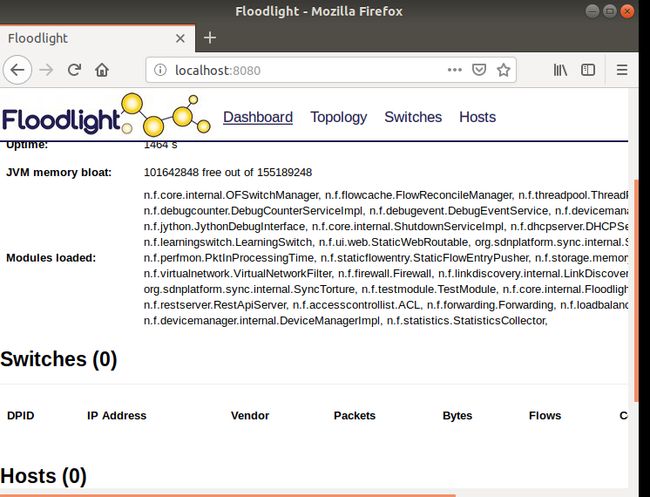Open the Dashboard page
The width and height of the screenshot is (650, 497).
pos(258,117)
